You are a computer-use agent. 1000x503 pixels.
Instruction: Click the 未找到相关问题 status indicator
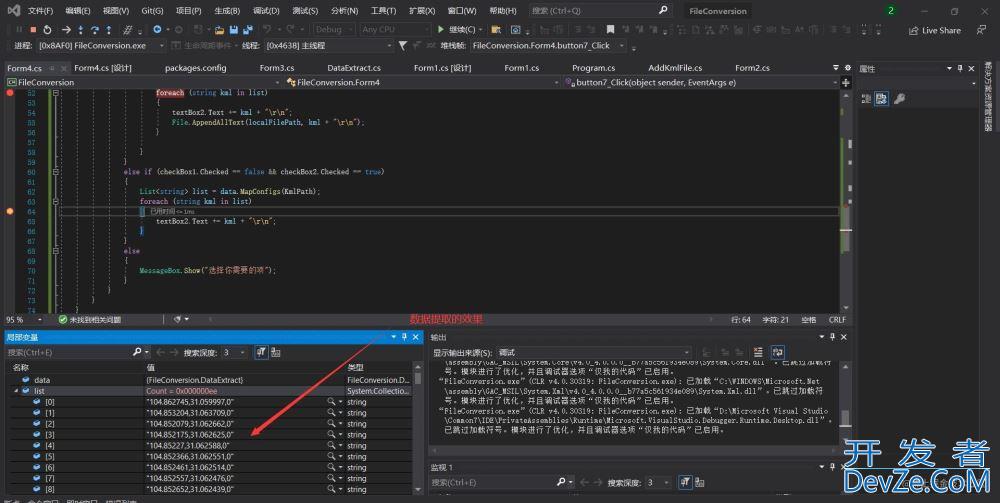90,319
